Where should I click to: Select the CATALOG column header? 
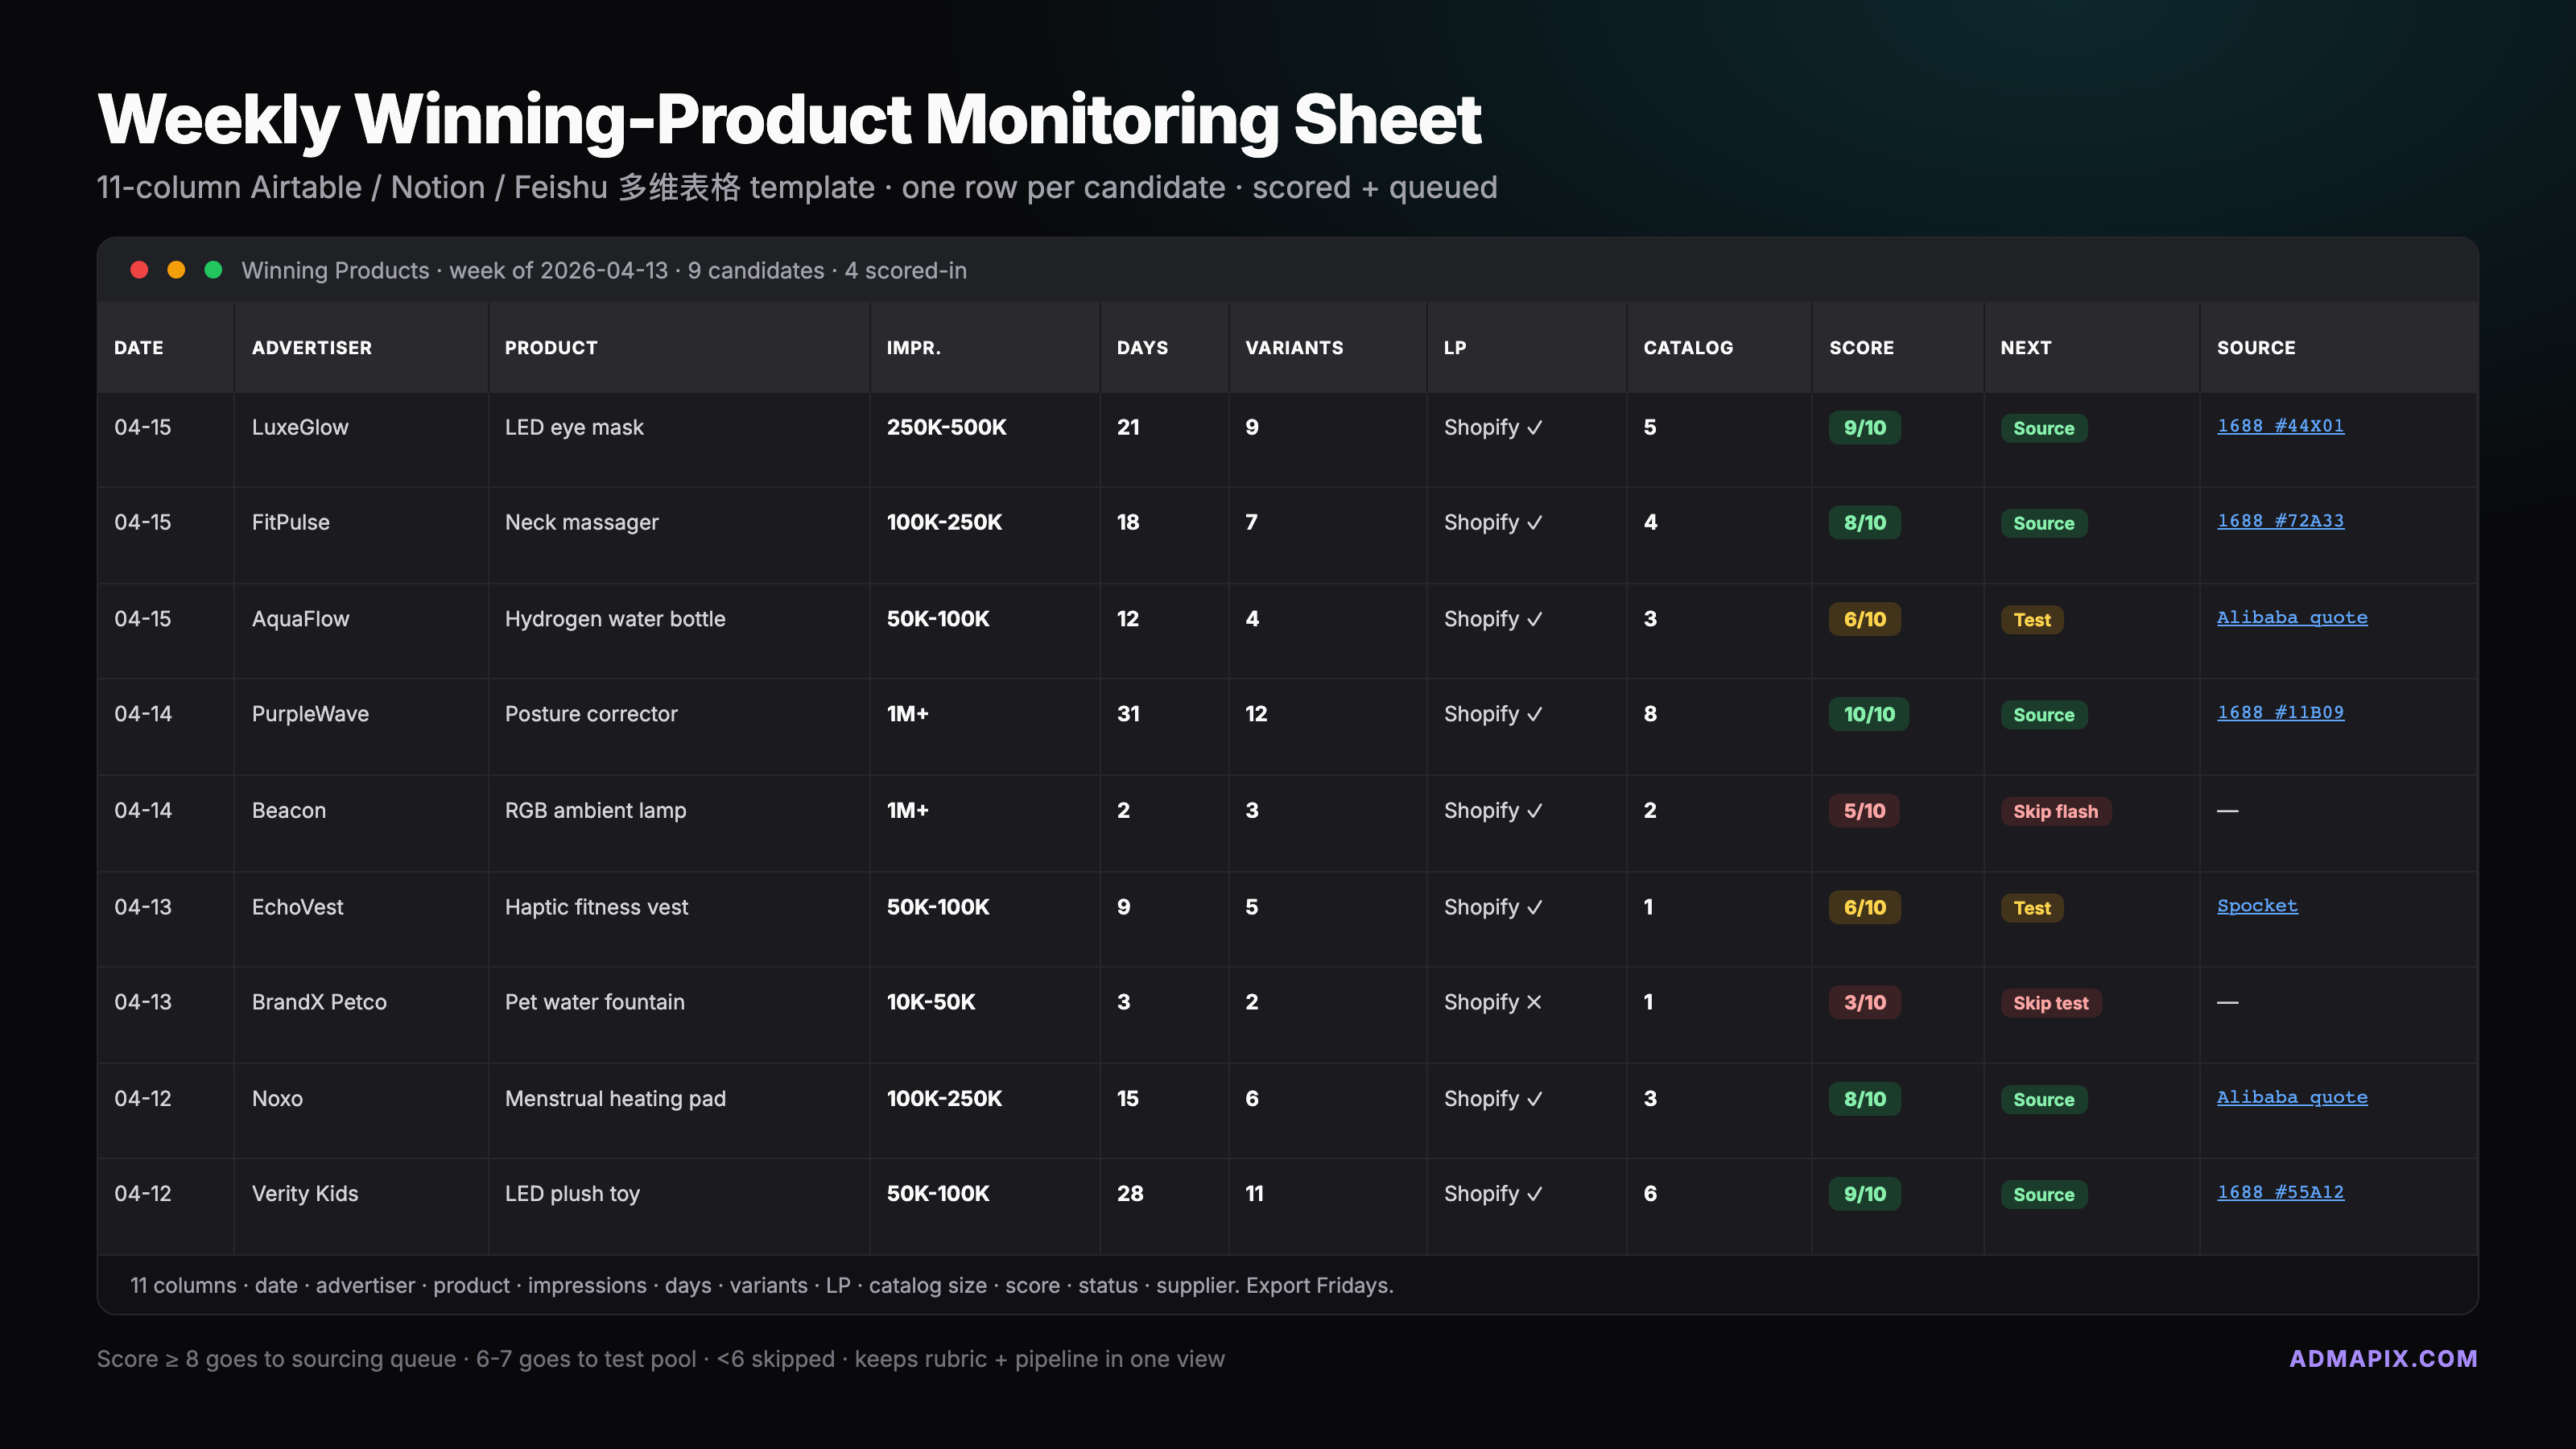coord(1688,347)
